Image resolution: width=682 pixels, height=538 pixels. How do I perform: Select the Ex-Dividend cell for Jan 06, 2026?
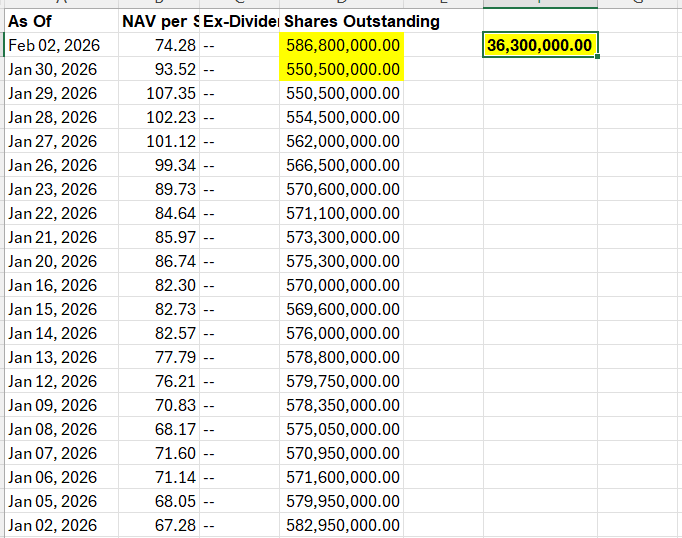240,477
